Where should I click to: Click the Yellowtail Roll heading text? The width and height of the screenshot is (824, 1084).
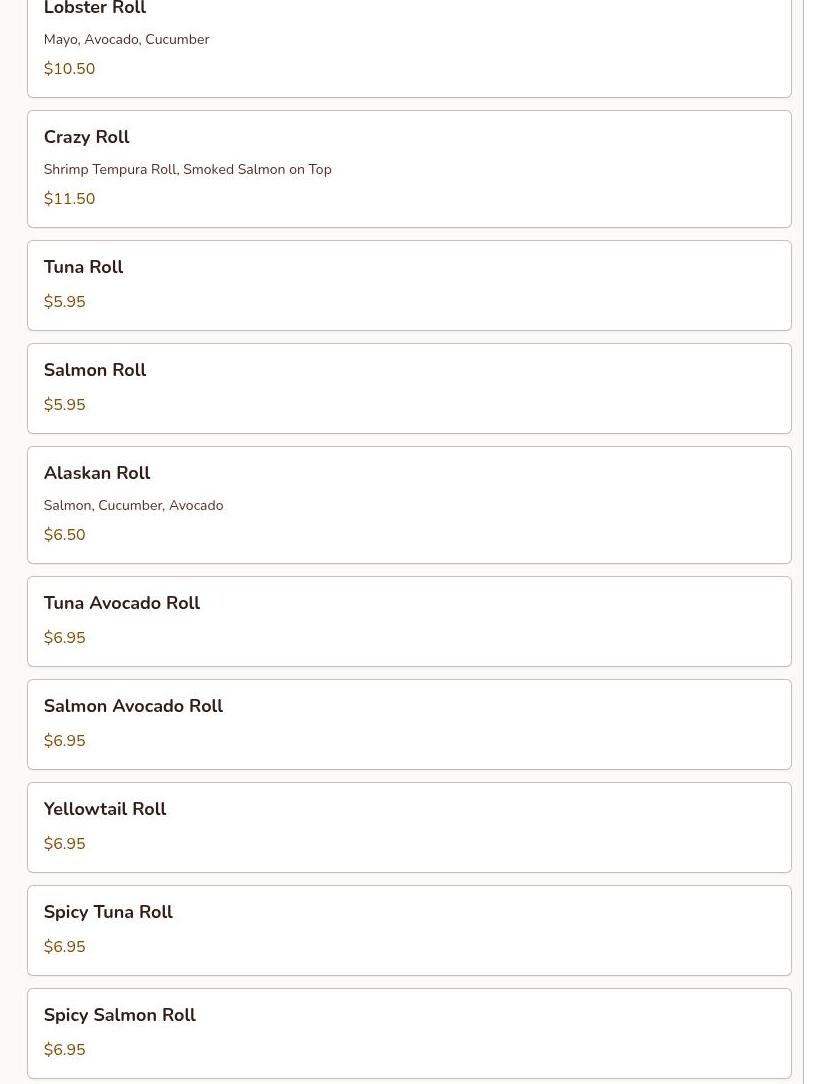tap(105, 809)
